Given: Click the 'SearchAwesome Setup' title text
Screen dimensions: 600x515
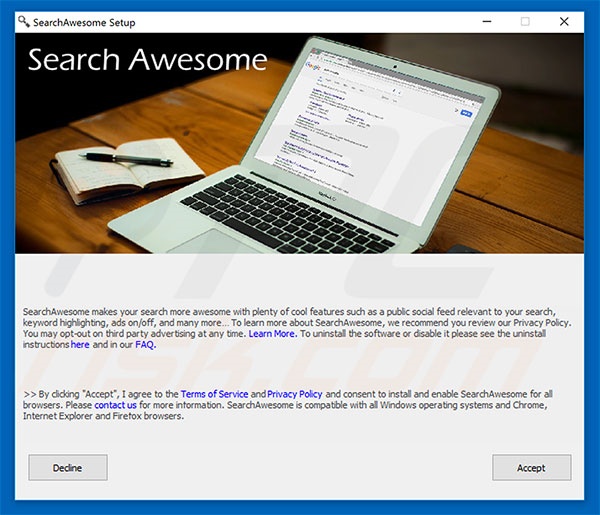Looking at the screenshot, I should pyautogui.click(x=84, y=23).
